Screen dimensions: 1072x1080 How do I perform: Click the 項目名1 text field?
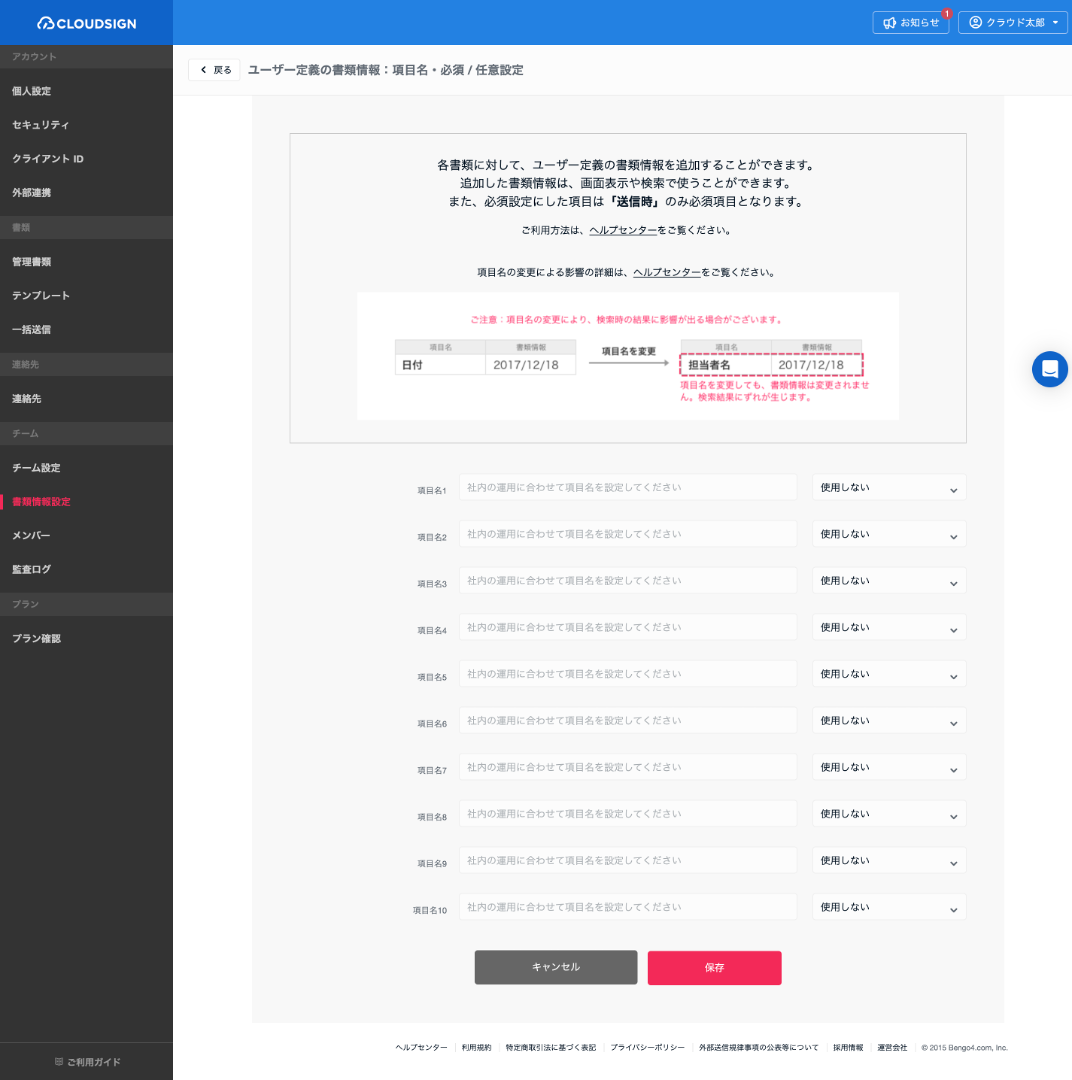tap(628, 488)
